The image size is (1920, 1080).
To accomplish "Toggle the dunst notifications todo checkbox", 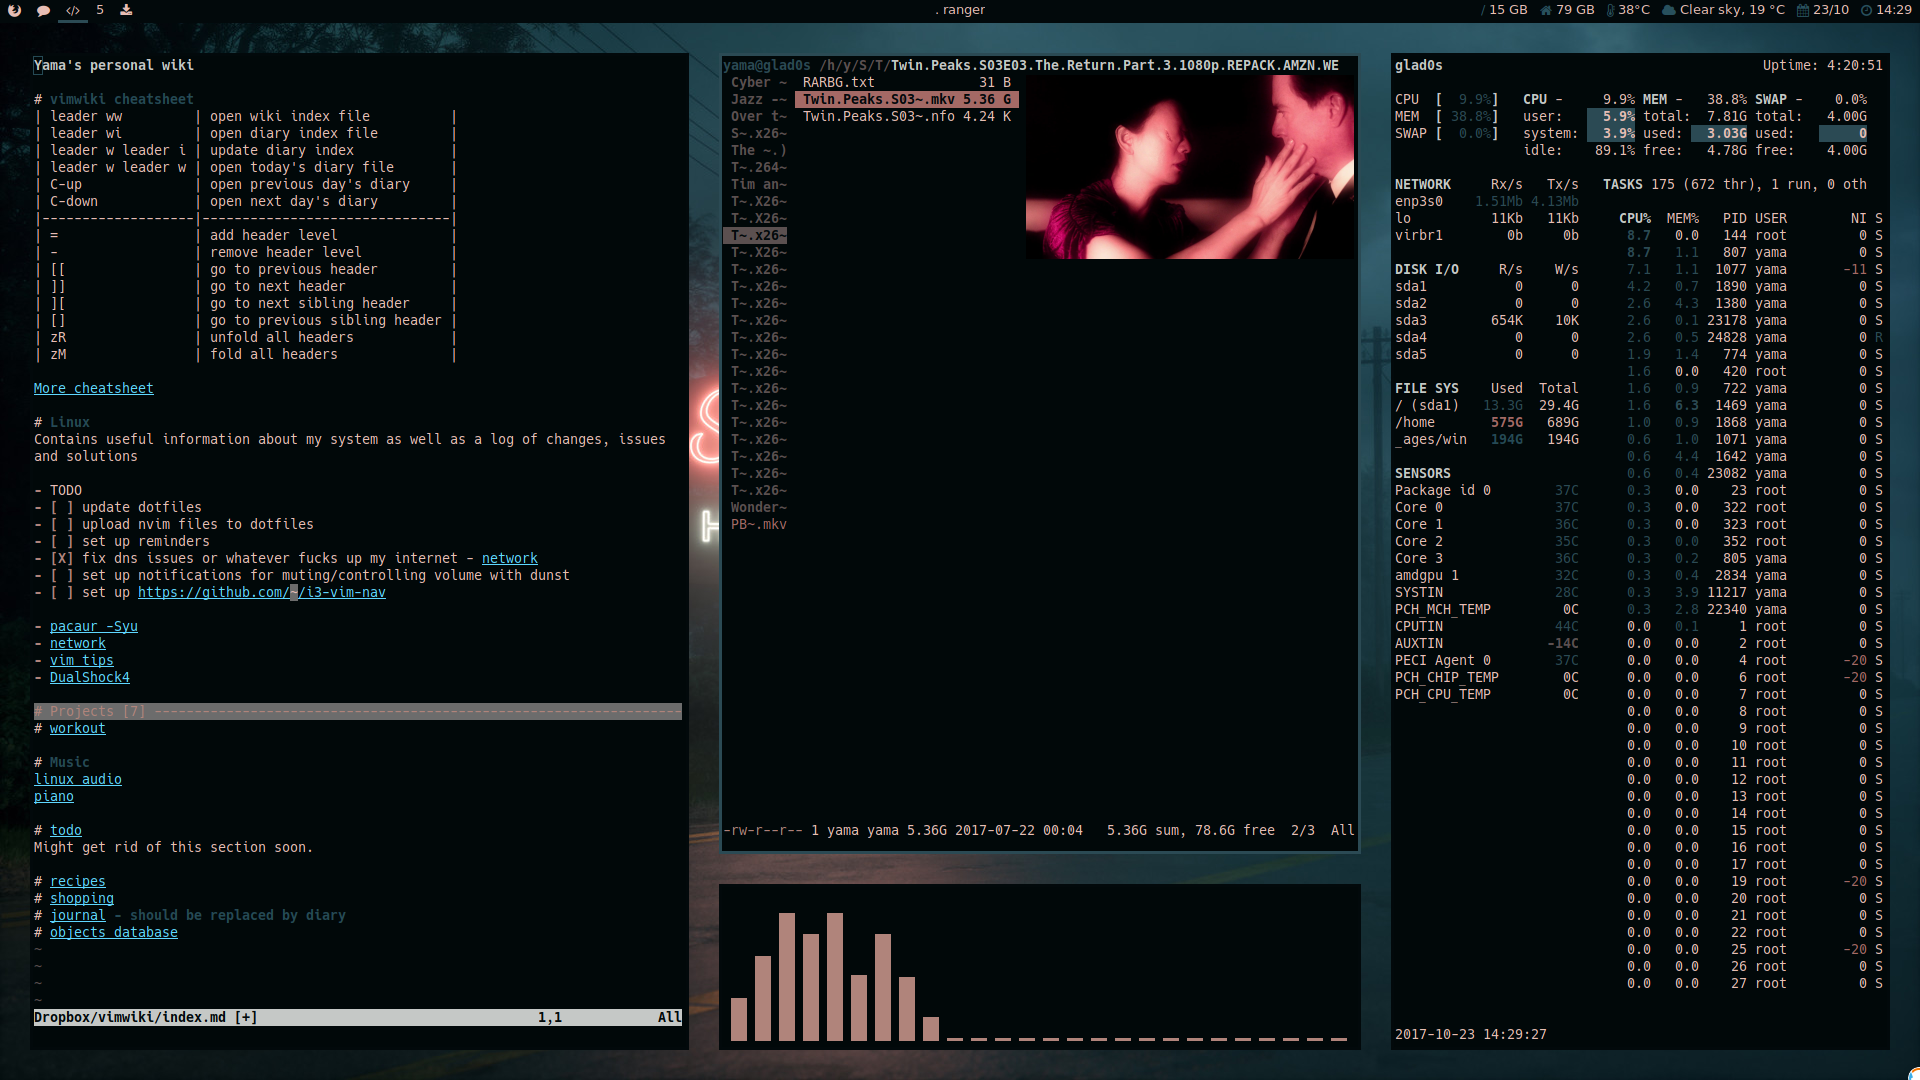I will [62, 575].
